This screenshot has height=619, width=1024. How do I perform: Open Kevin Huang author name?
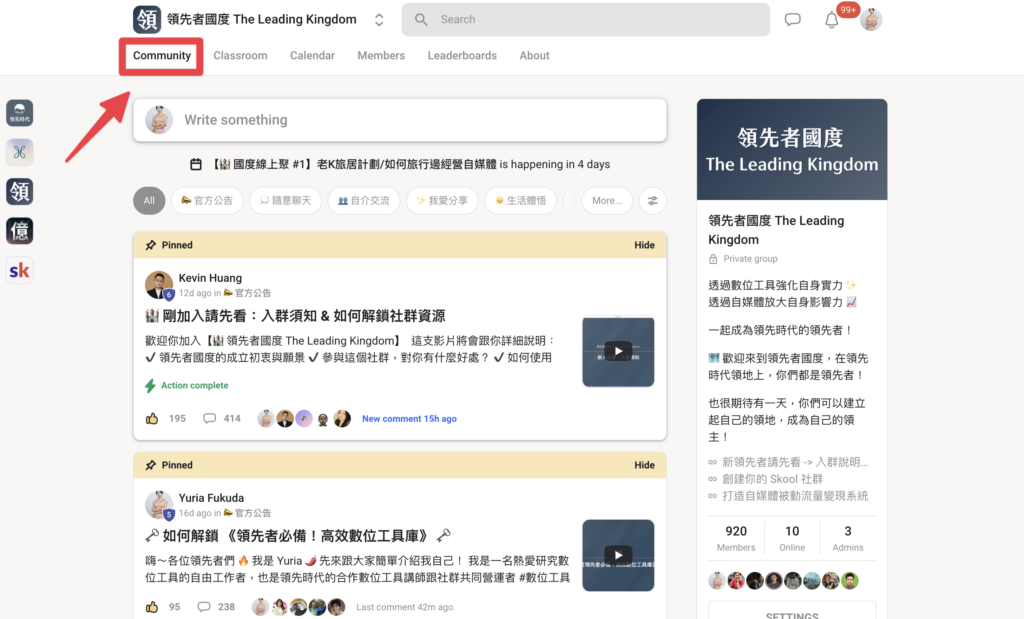click(x=210, y=278)
